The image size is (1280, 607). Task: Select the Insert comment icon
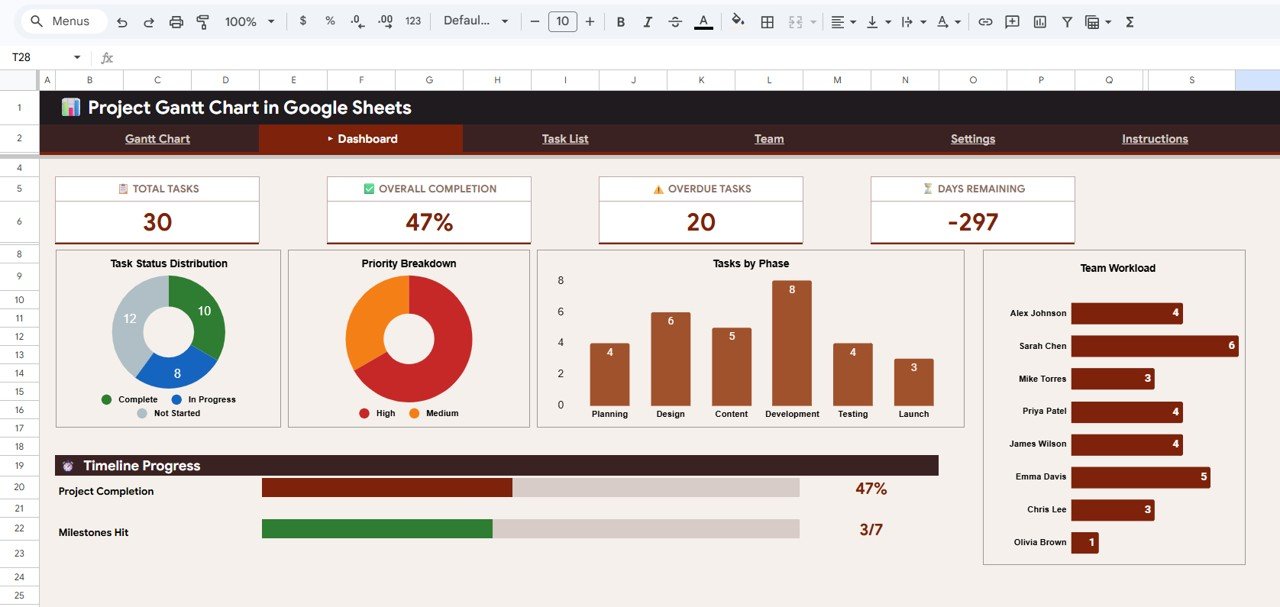click(x=1011, y=19)
